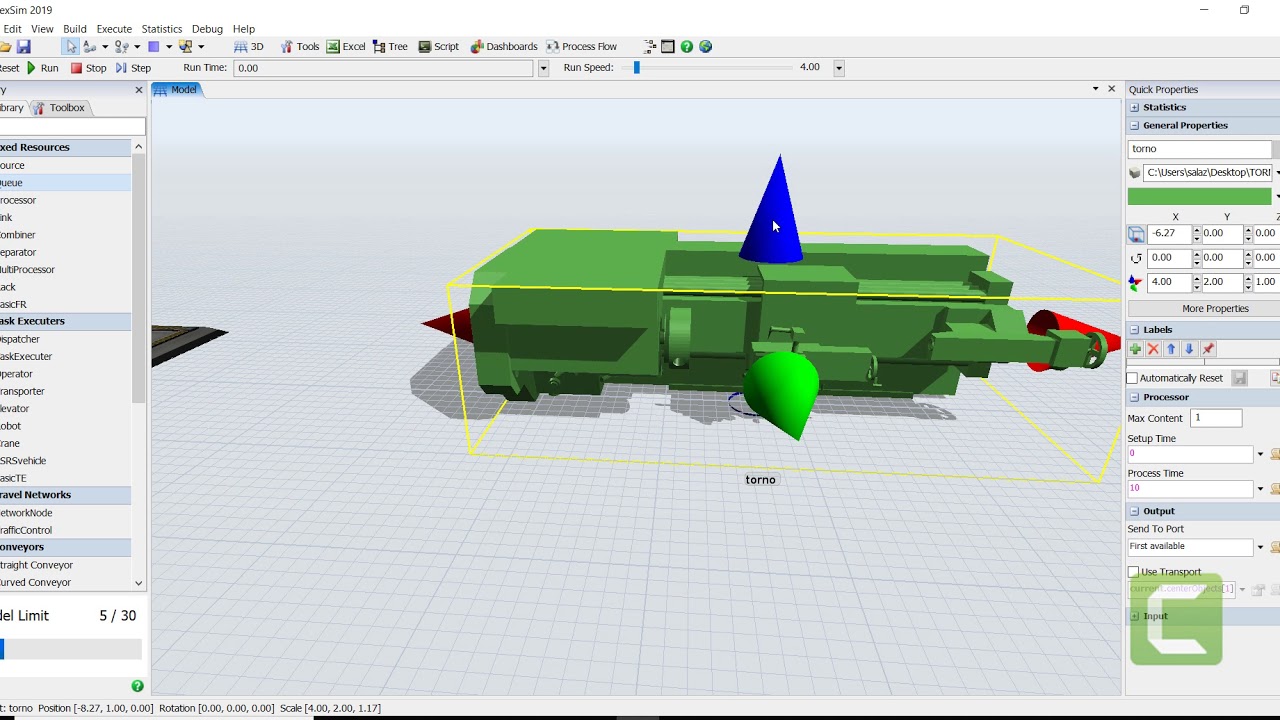Open the Run Time dropdown arrow
Viewport: 1280px width, 720px height.
543,68
